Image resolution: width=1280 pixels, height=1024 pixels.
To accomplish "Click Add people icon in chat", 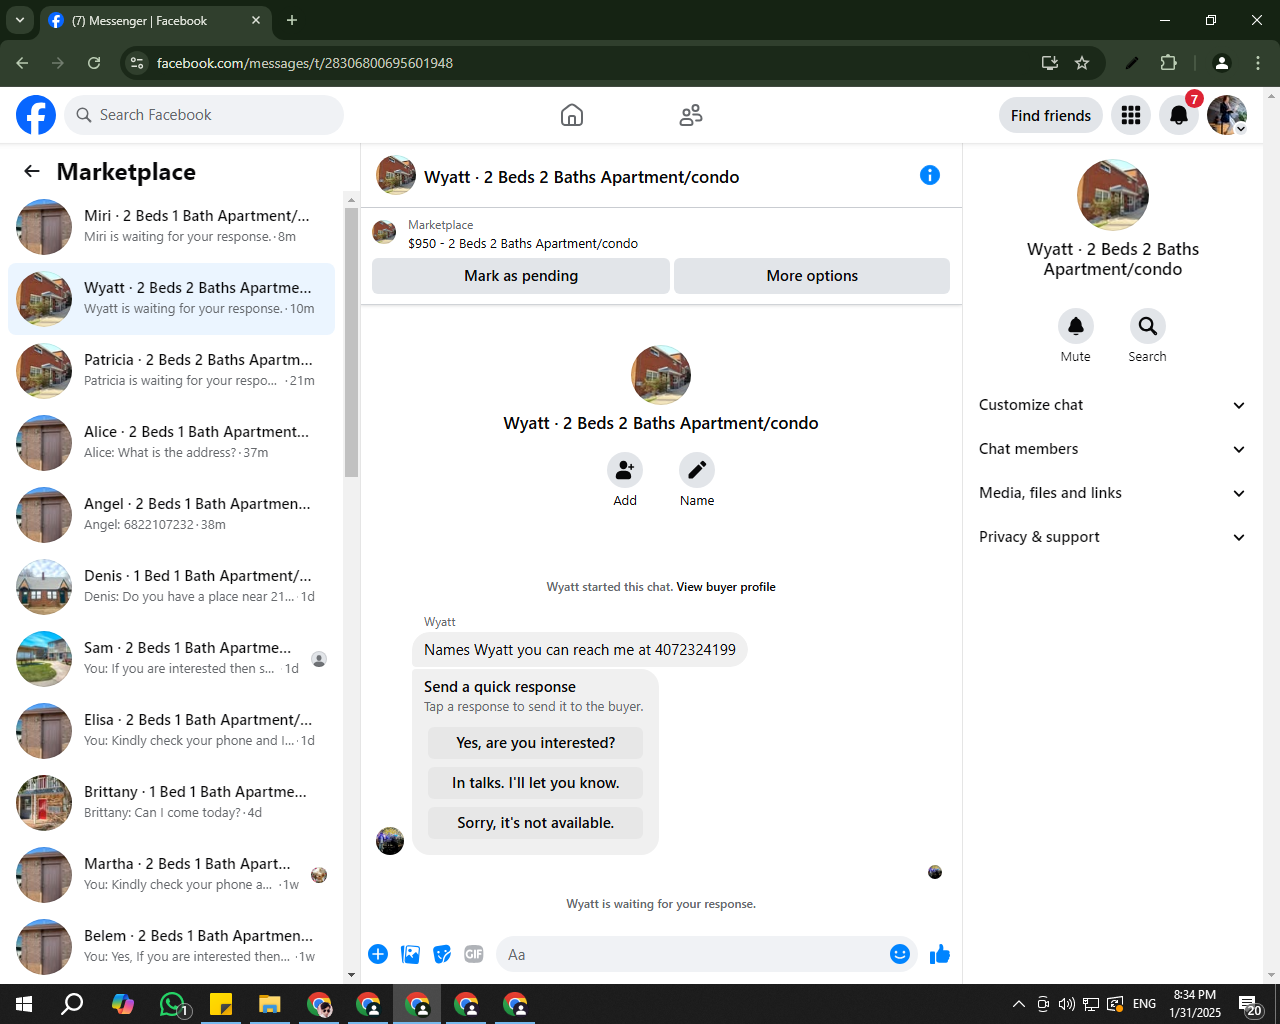I will point(625,469).
